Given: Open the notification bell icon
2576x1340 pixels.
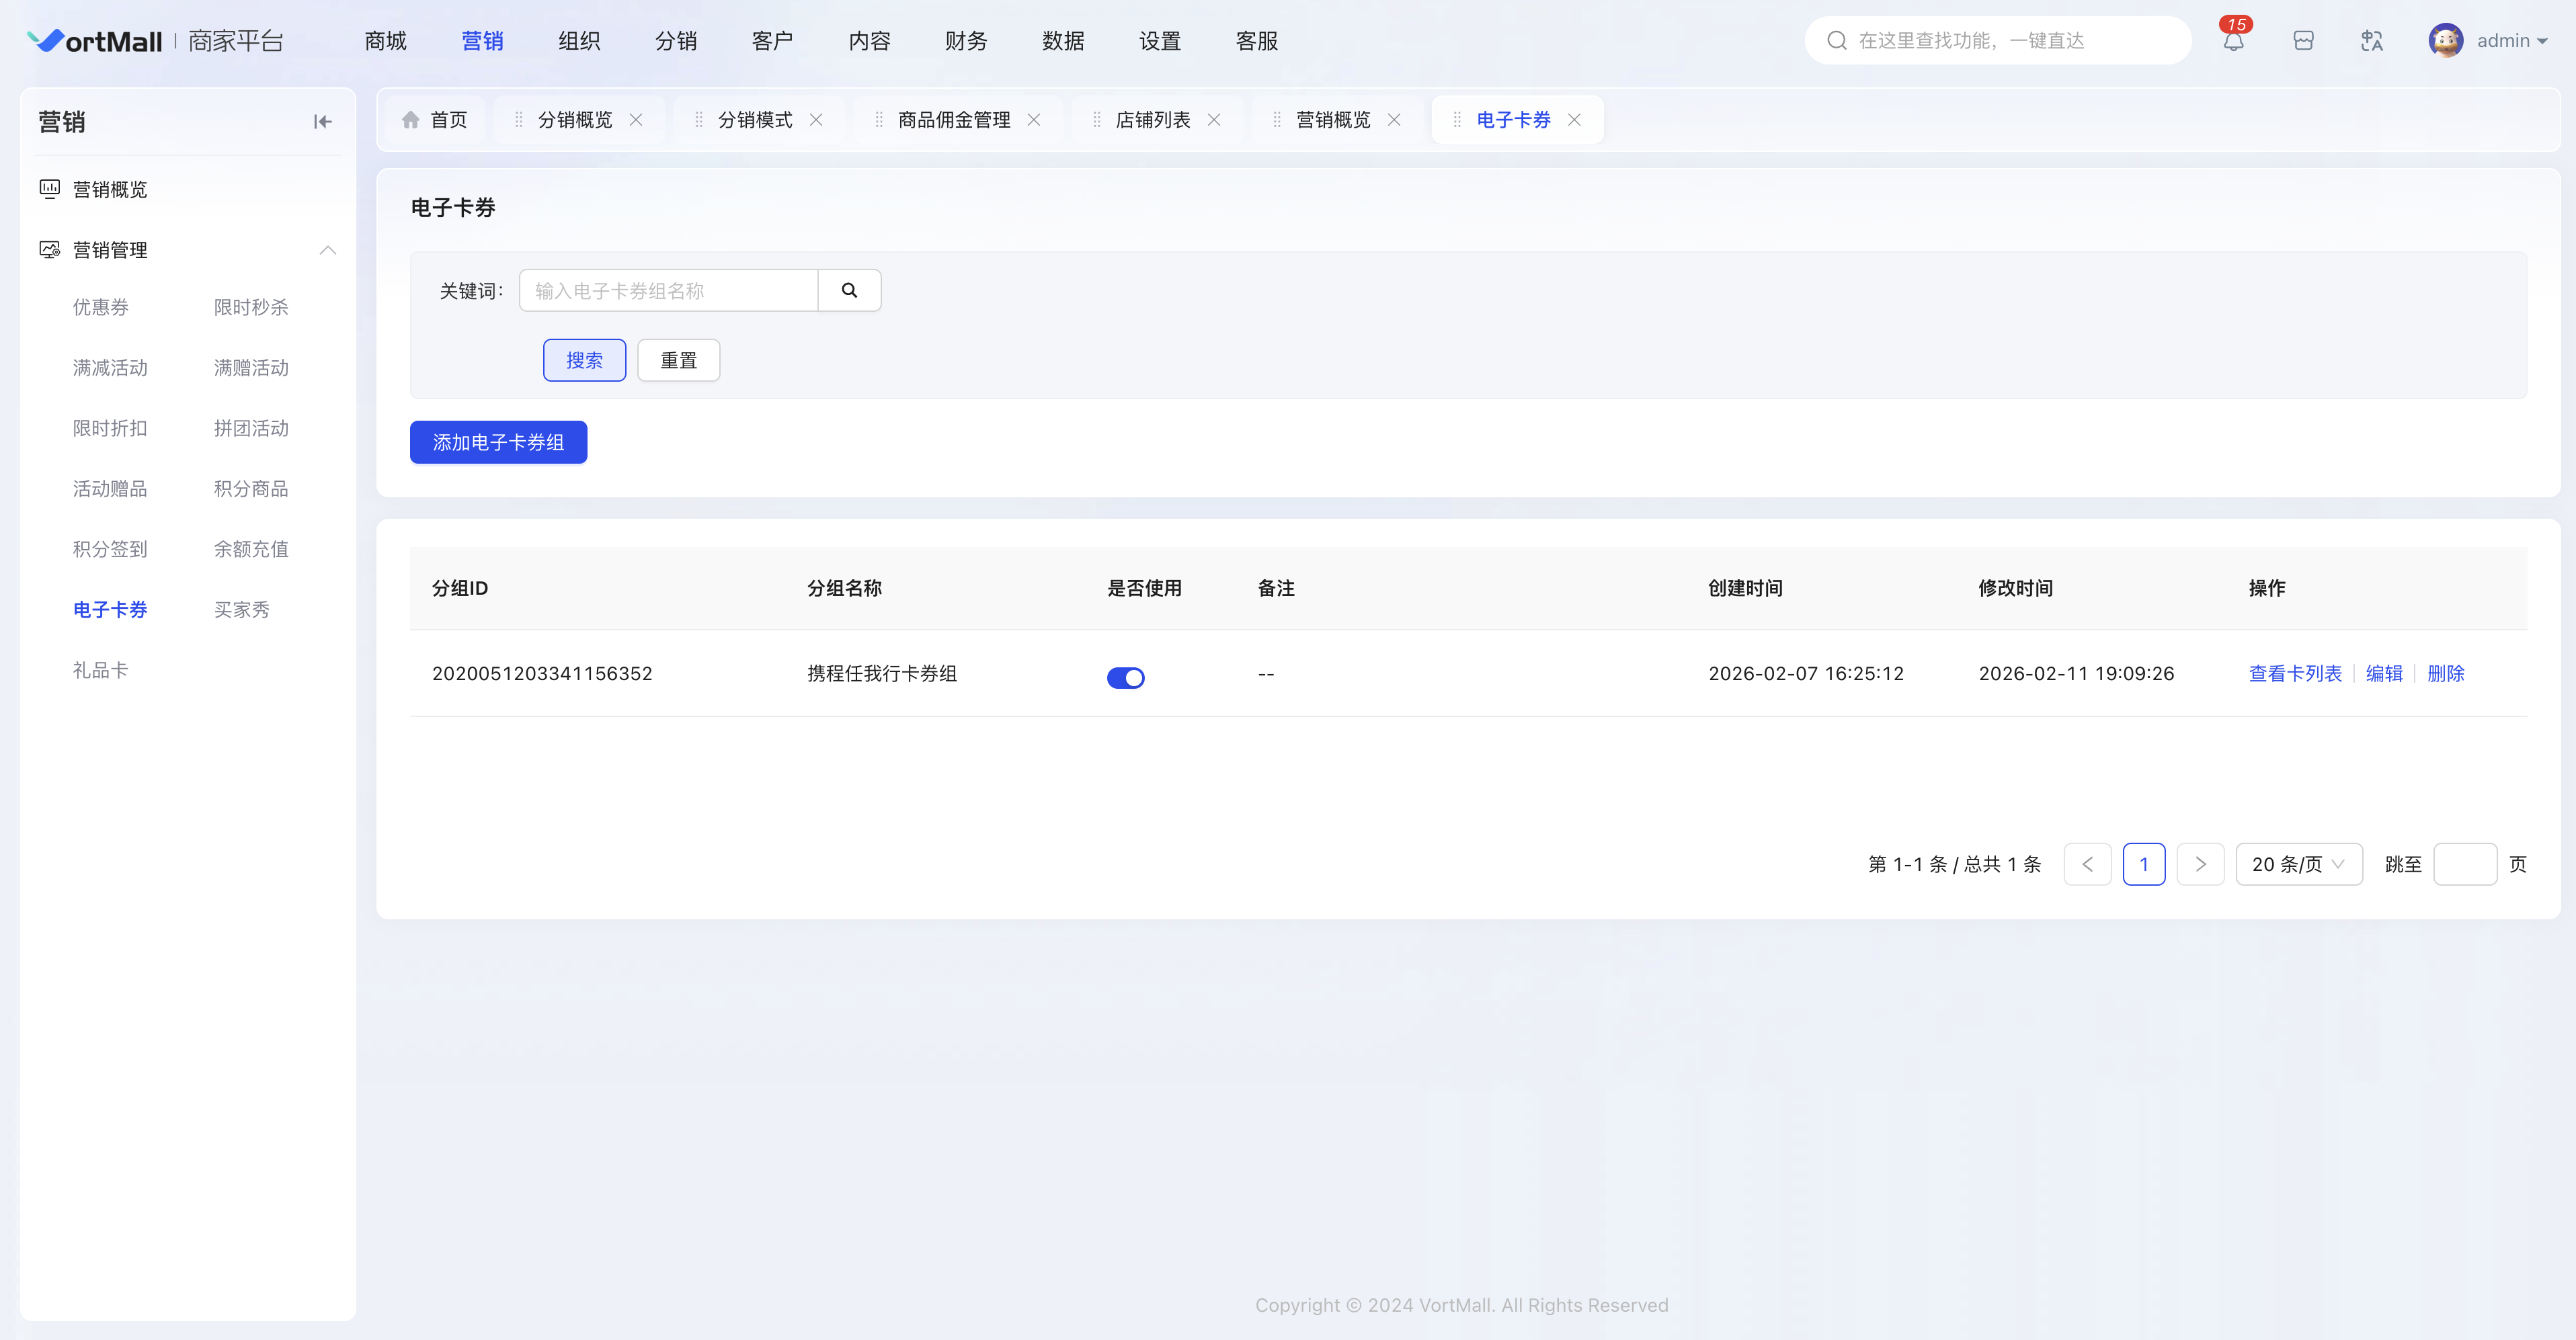Looking at the screenshot, I should point(2233,41).
